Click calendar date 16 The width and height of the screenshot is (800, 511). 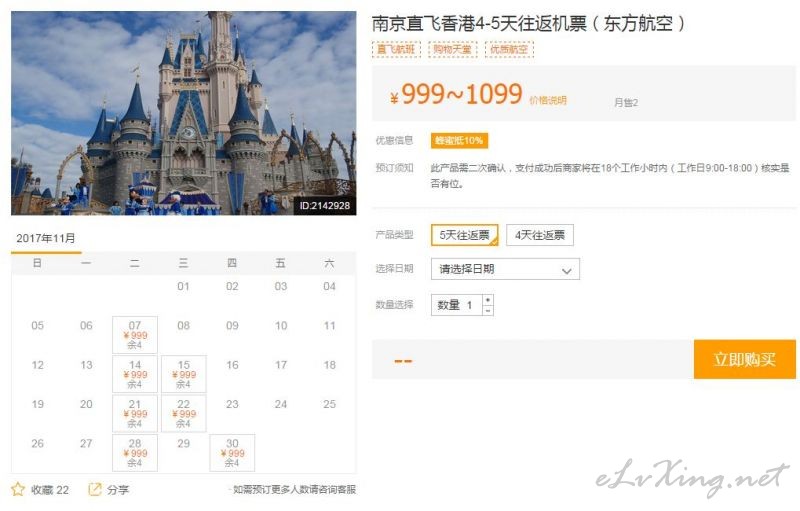pos(232,365)
